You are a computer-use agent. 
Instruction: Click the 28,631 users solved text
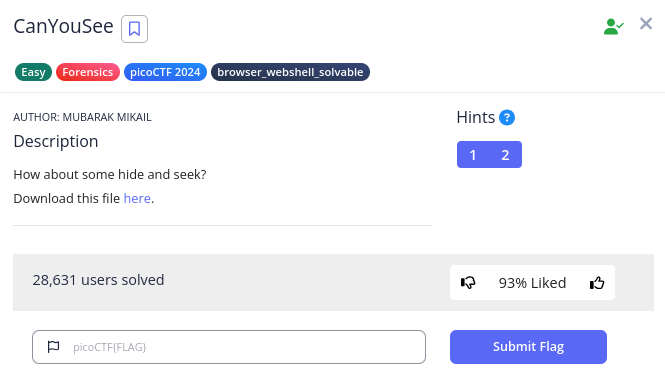98,280
